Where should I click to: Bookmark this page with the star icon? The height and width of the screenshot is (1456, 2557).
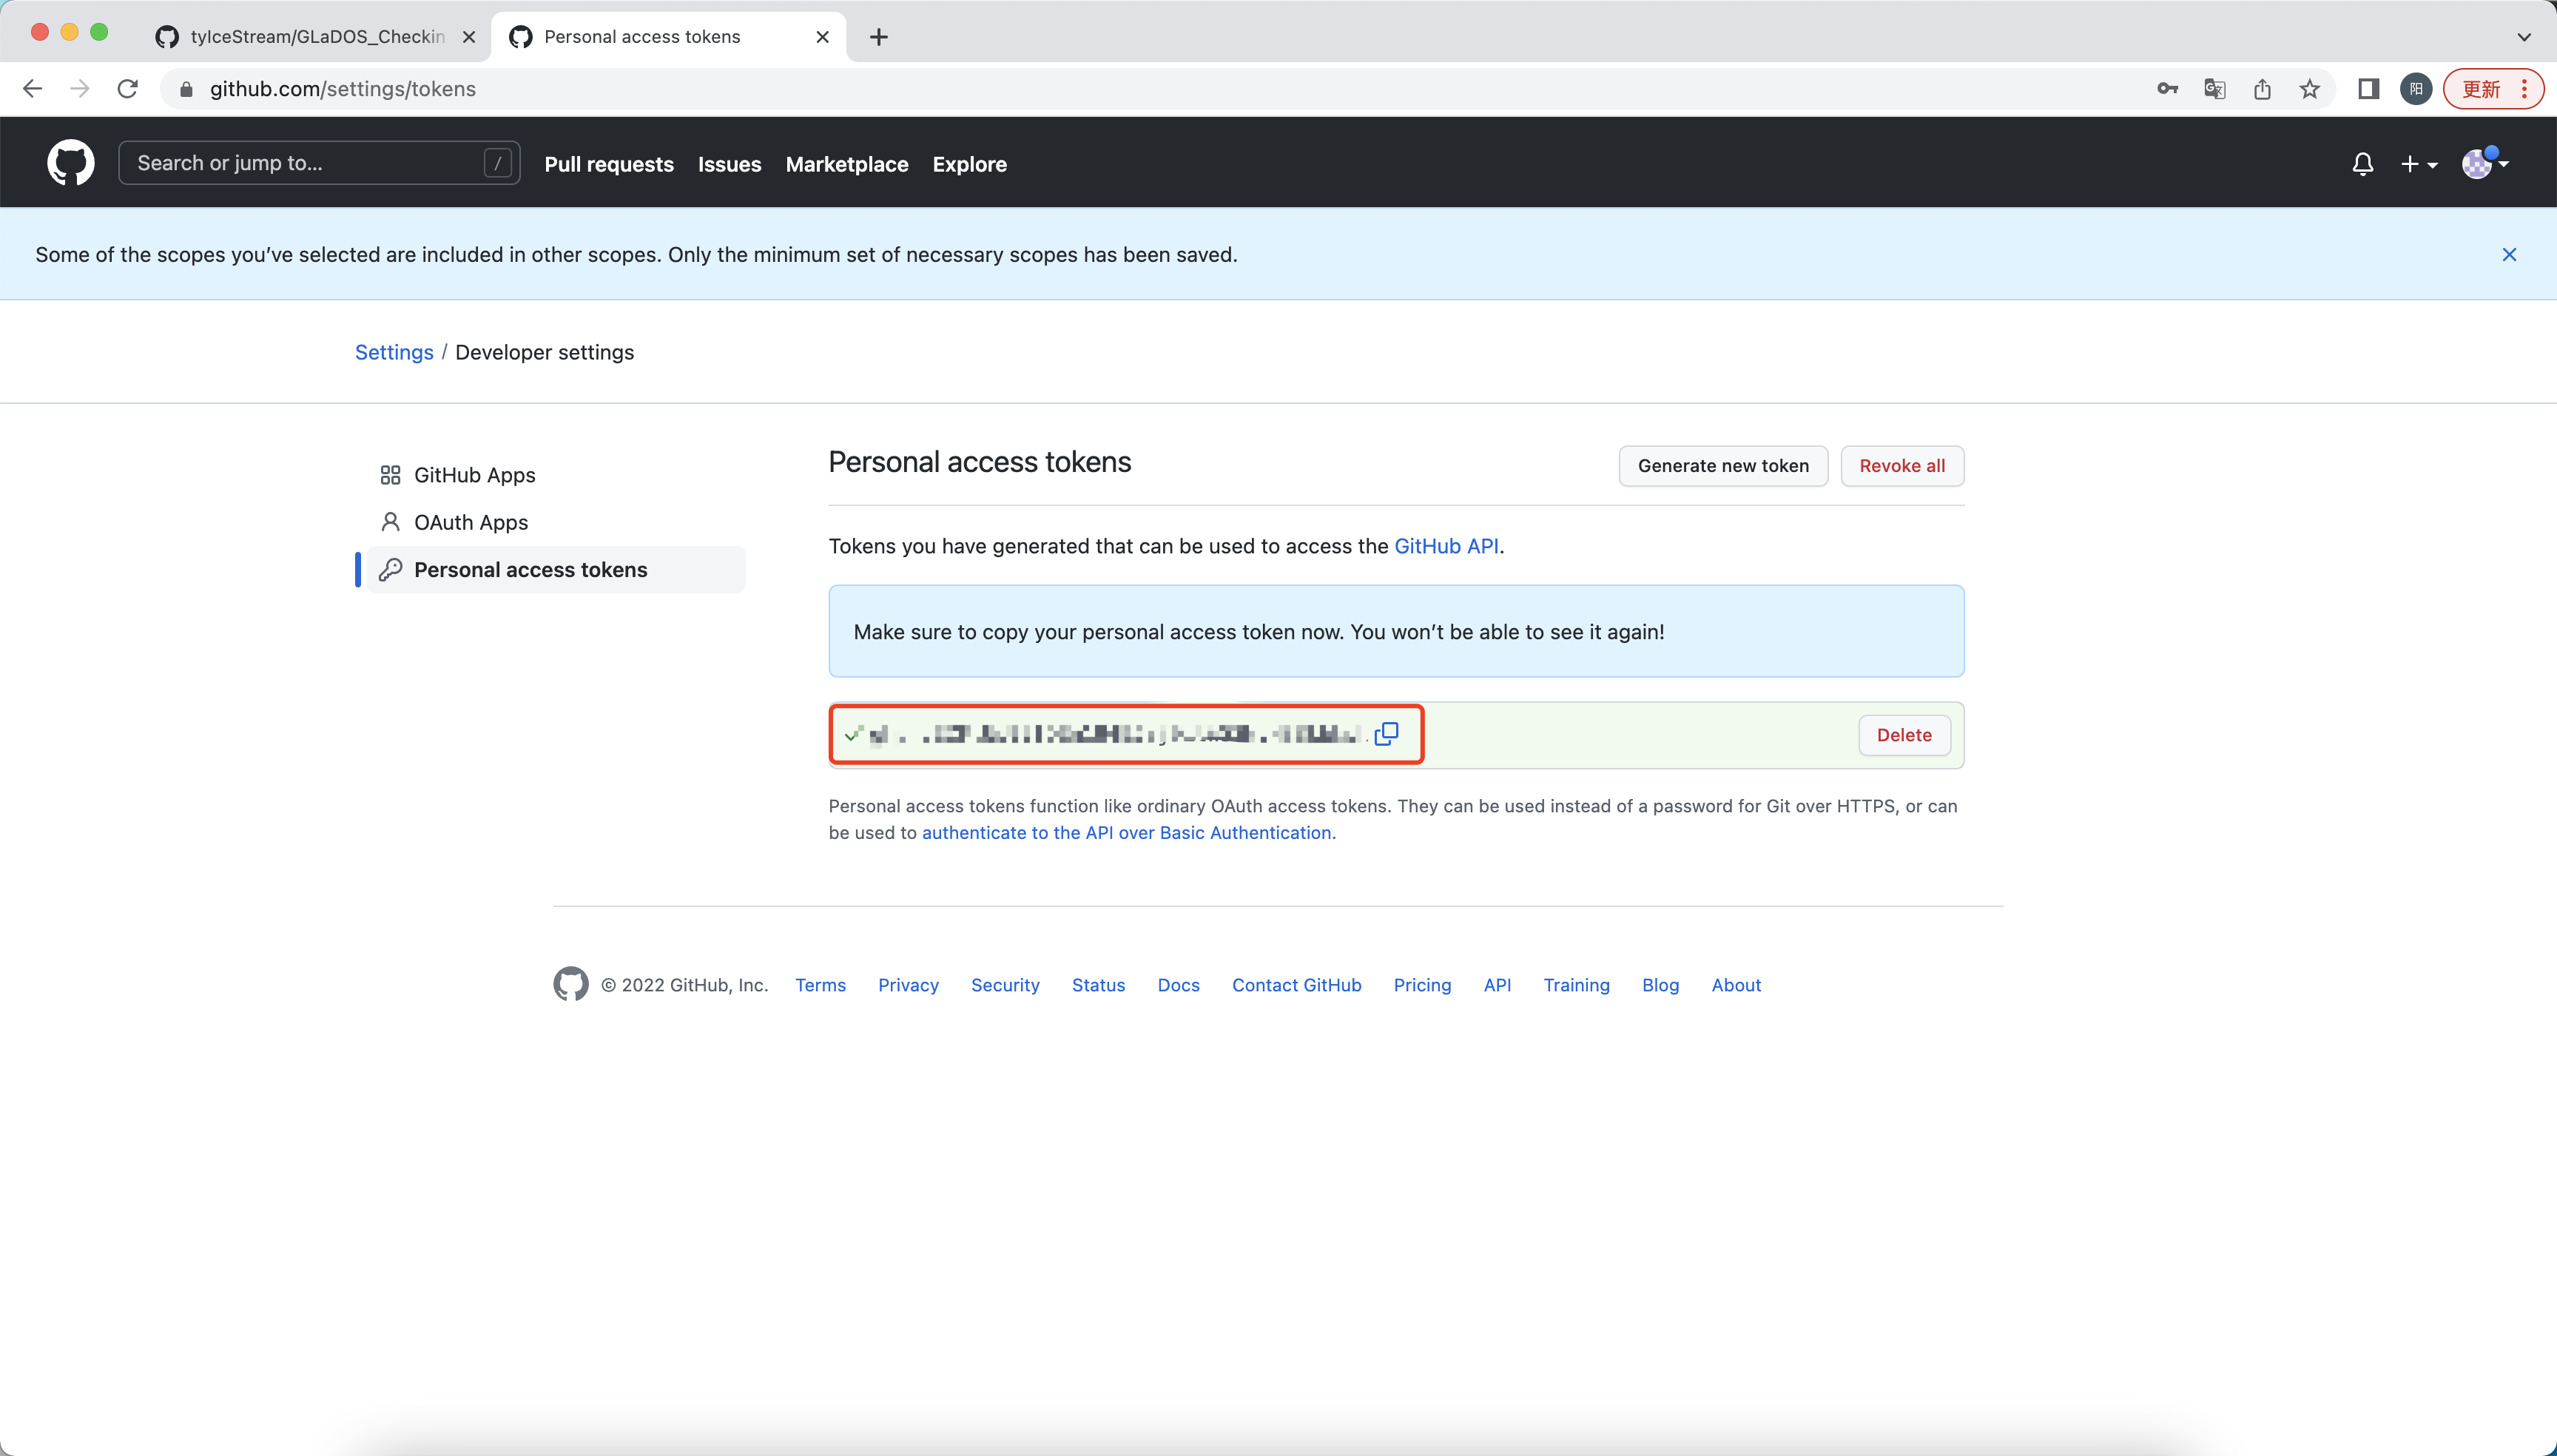(2309, 89)
